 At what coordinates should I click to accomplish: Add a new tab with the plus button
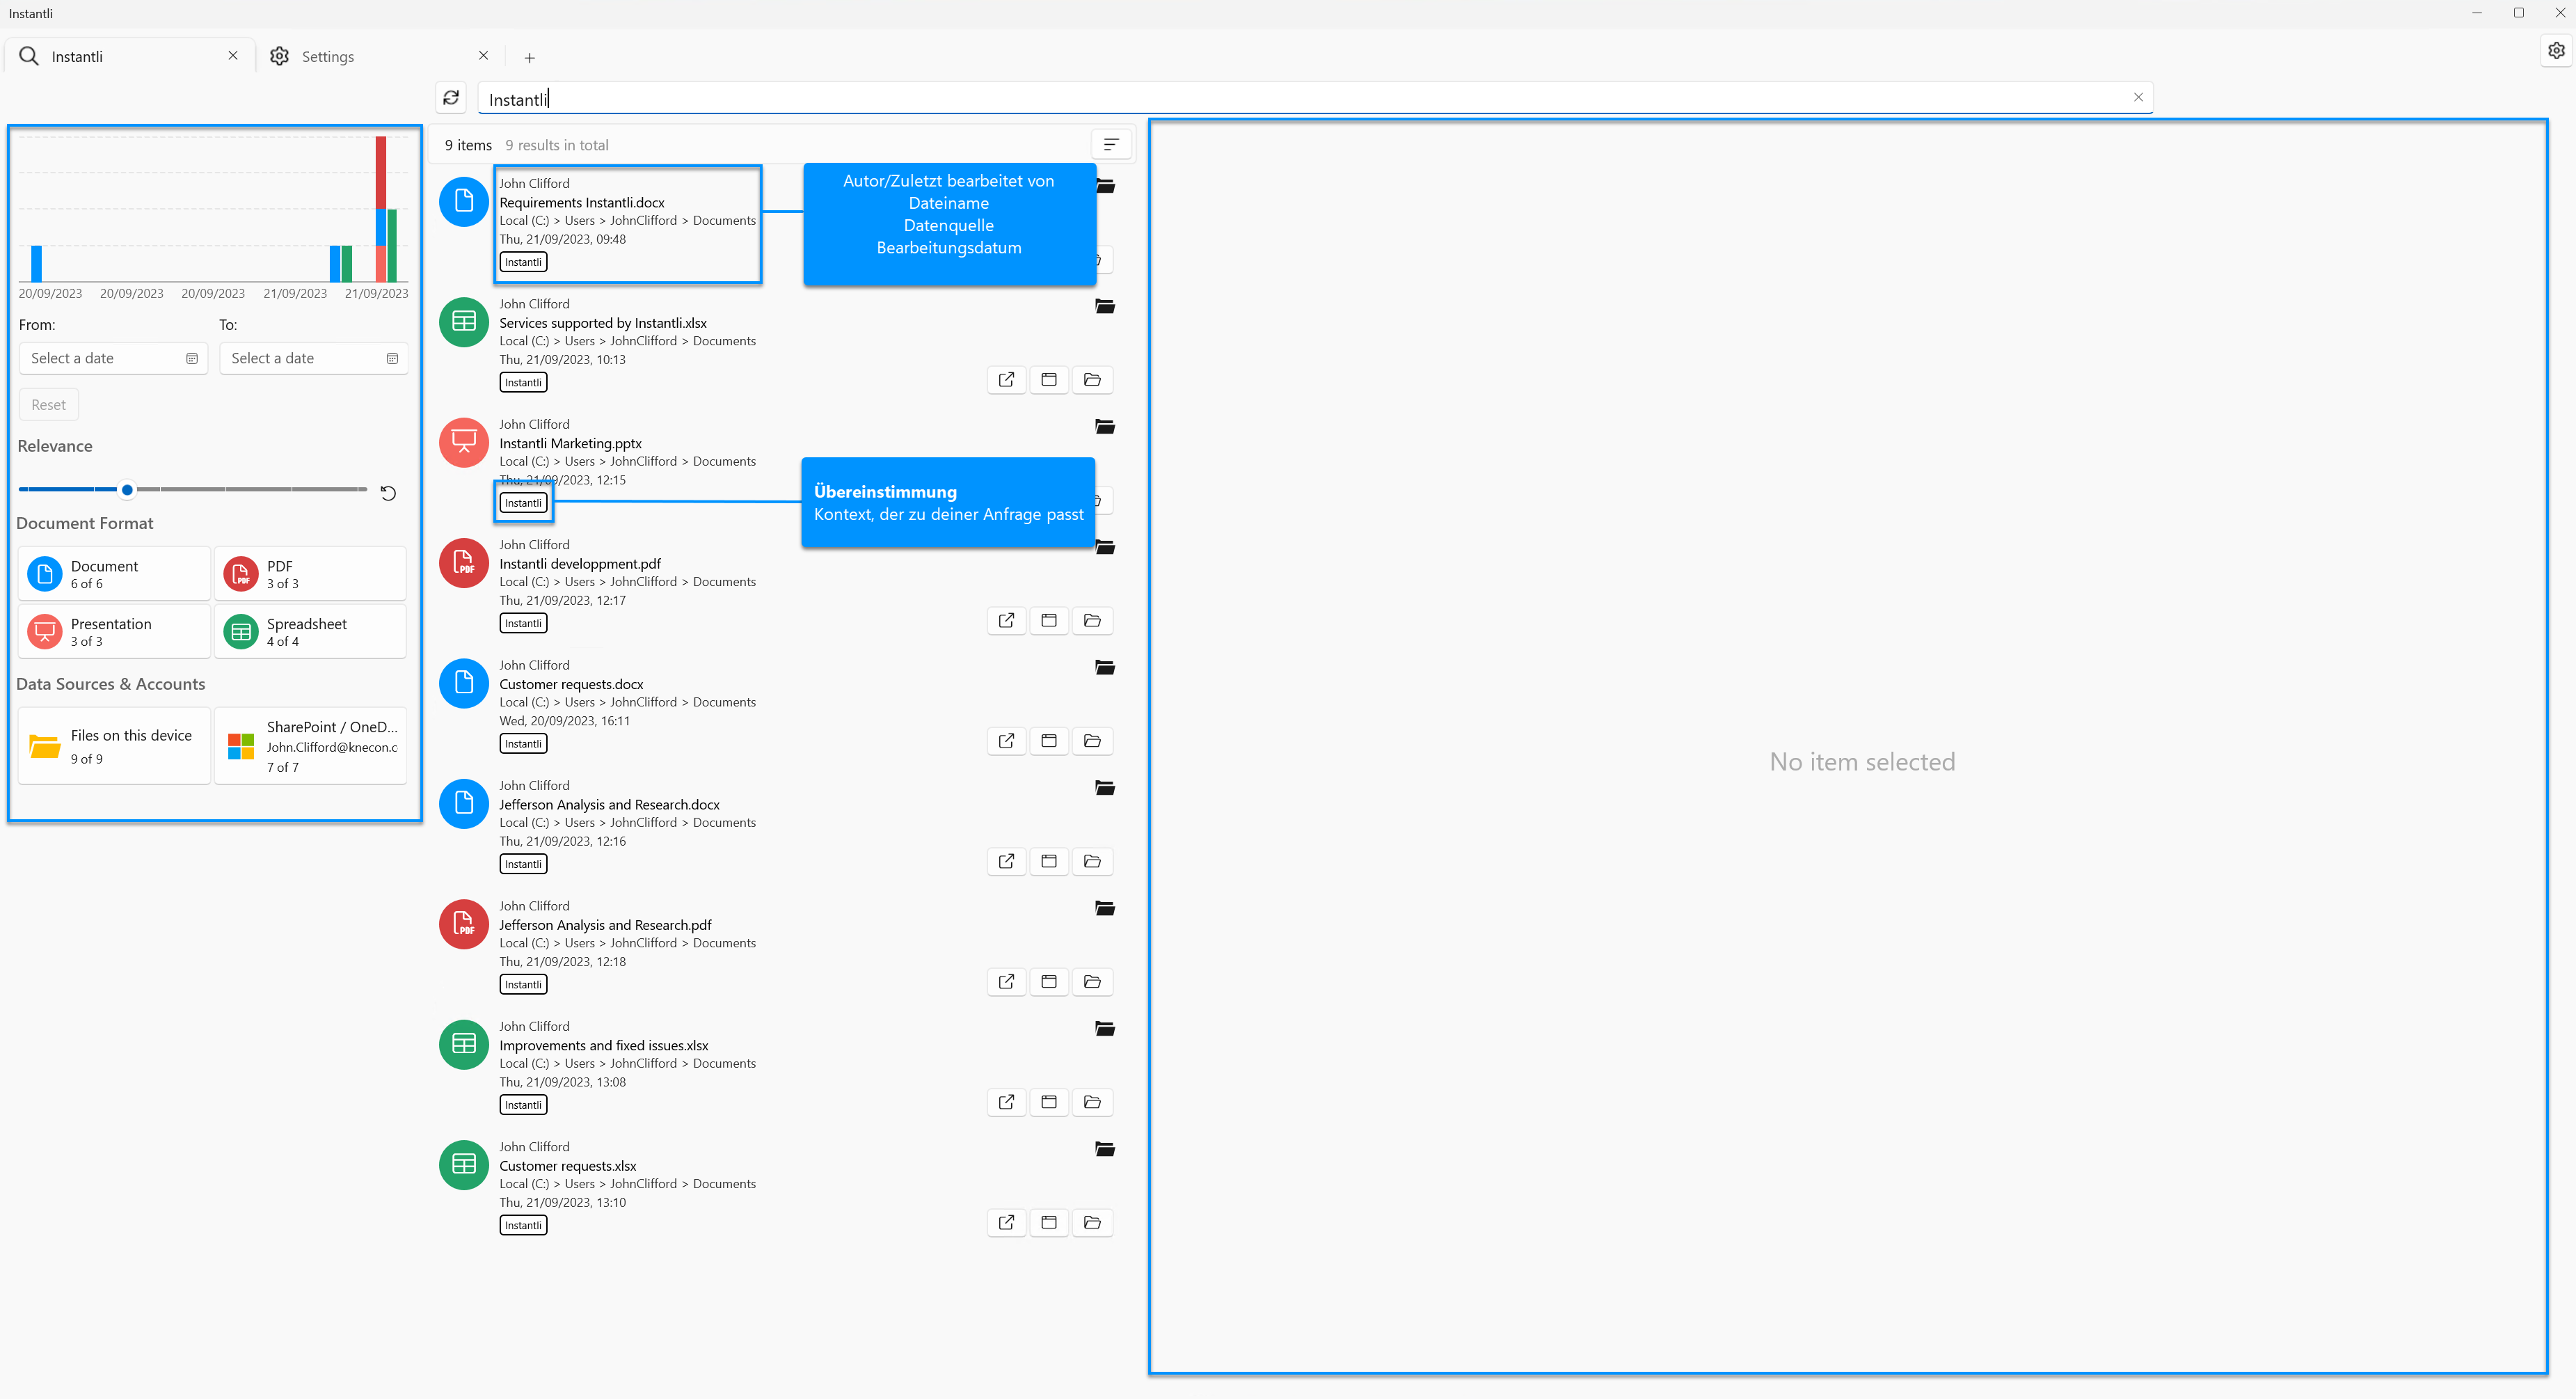530,58
